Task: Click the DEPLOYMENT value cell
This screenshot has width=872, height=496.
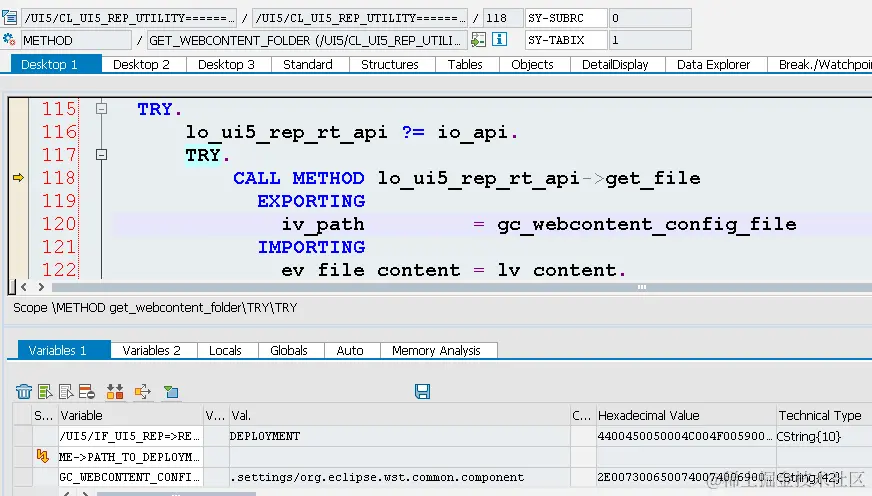Action: click(x=399, y=436)
